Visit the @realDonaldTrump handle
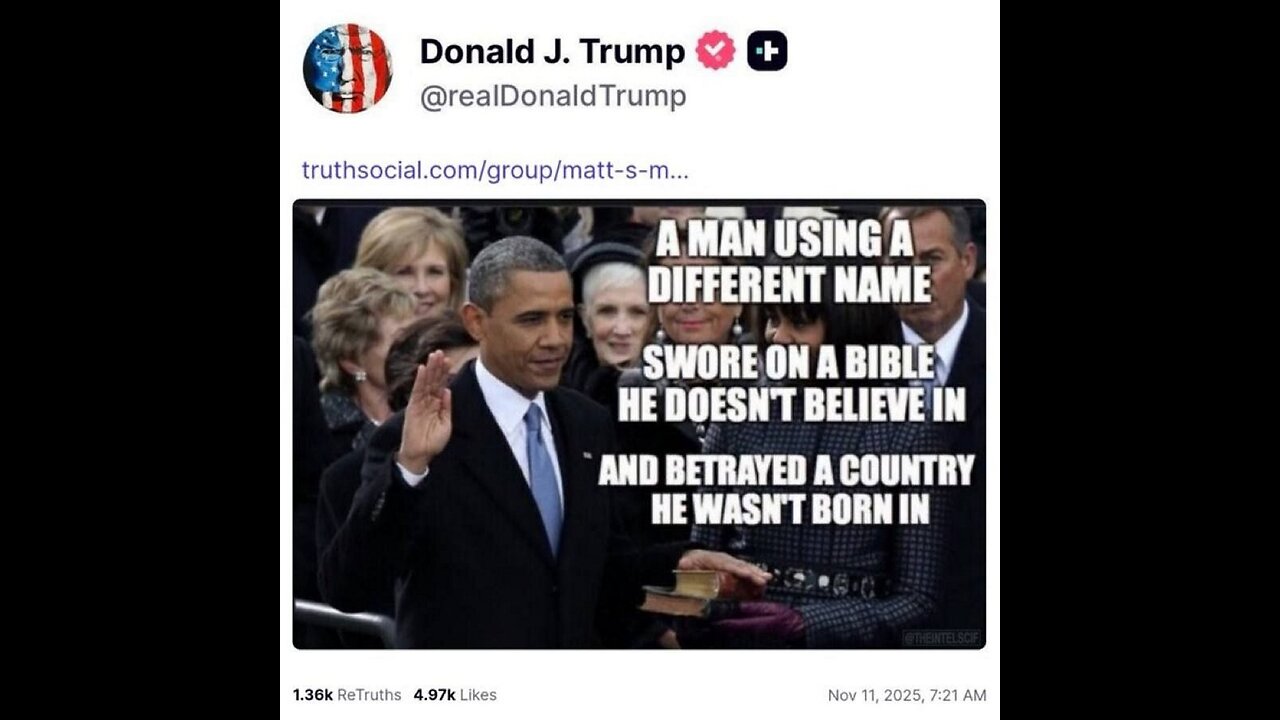Viewport: 1280px width, 720px height. [x=553, y=96]
